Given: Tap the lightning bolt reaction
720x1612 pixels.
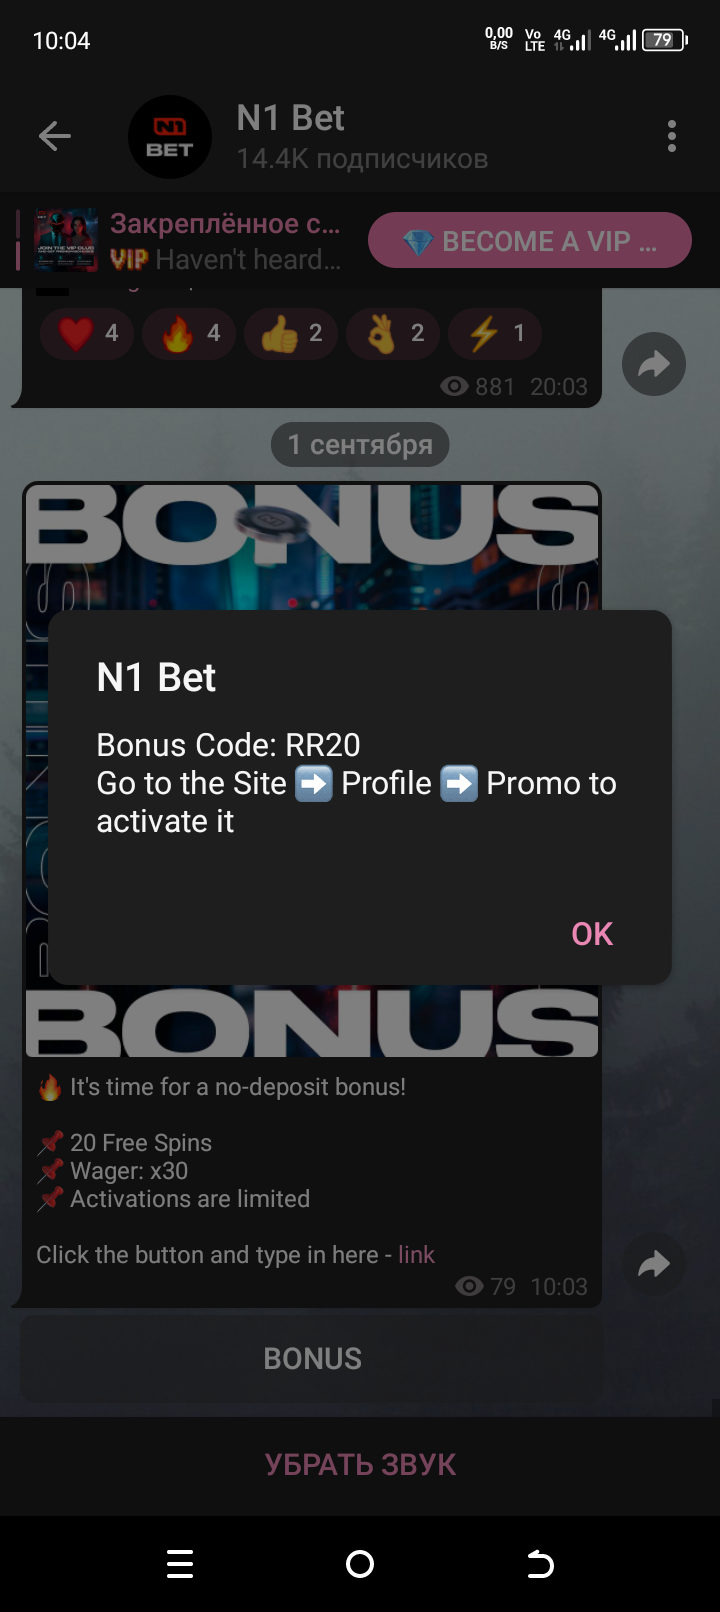Looking at the screenshot, I should click(x=494, y=333).
